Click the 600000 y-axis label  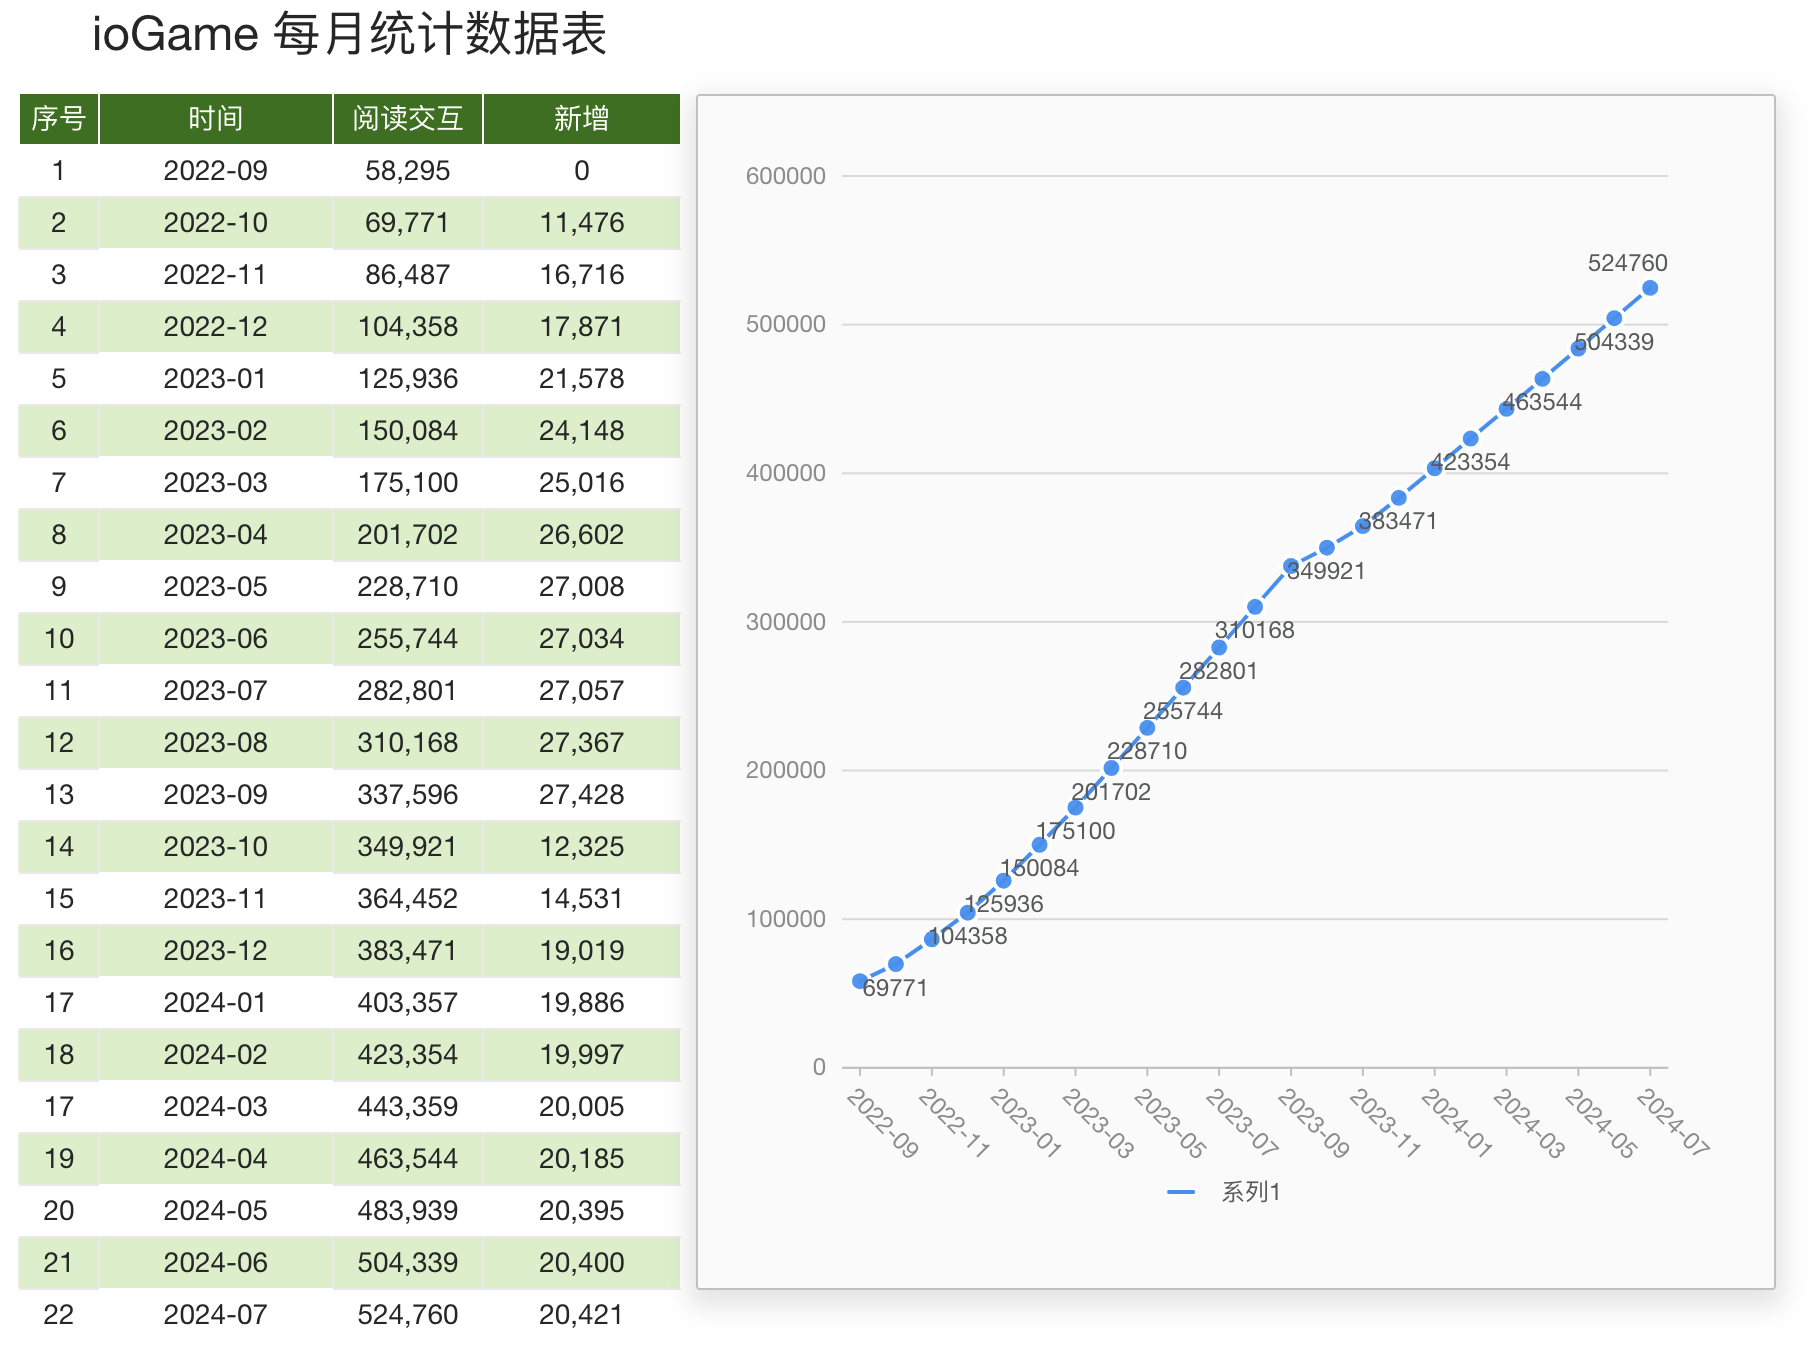point(786,176)
